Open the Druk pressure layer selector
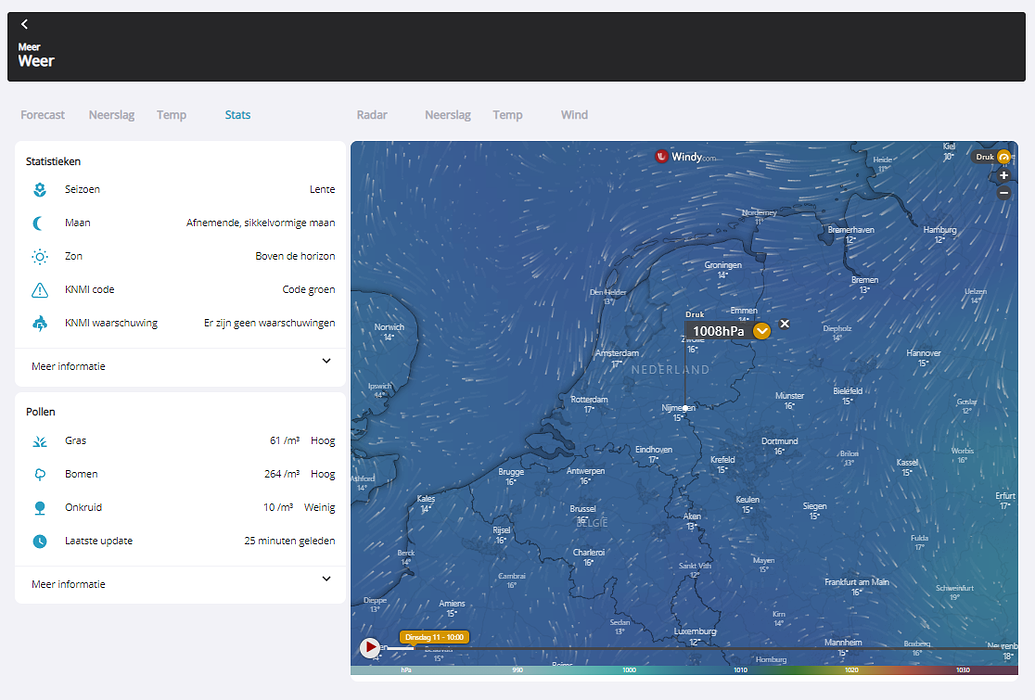This screenshot has width=1035, height=700. coord(1003,157)
